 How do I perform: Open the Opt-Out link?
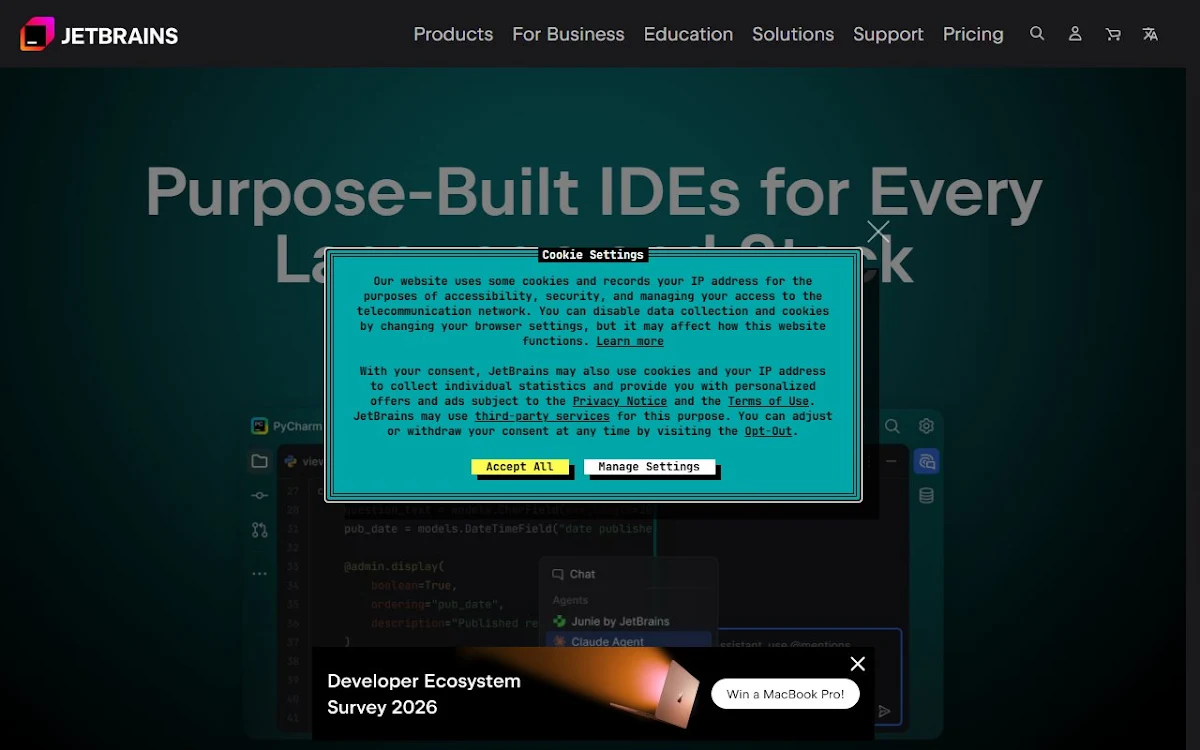point(768,431)
